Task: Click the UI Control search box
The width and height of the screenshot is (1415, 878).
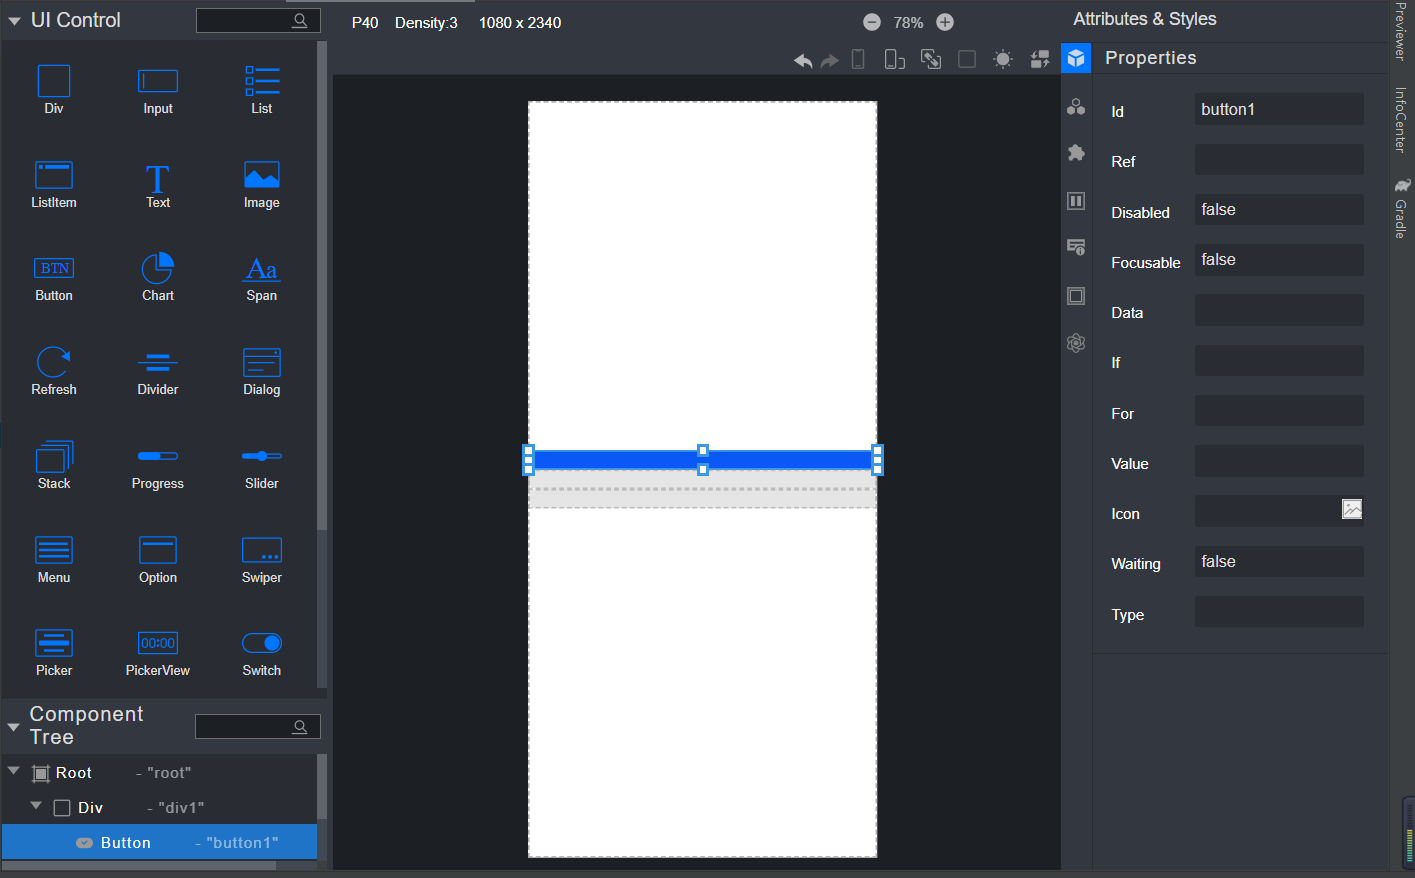Action: pos(258,20)
